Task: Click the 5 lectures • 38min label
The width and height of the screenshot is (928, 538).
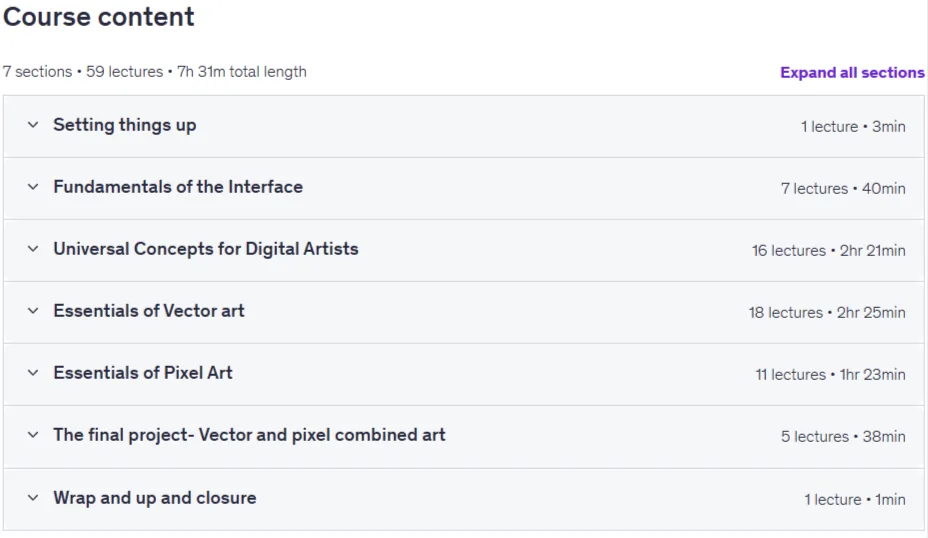Action: (843, 437)
